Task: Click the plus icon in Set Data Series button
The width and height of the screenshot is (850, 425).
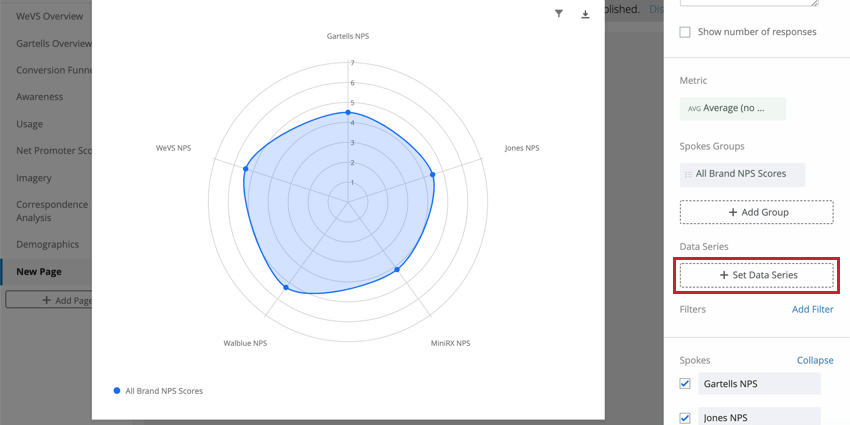Action: tap(724, 275)
